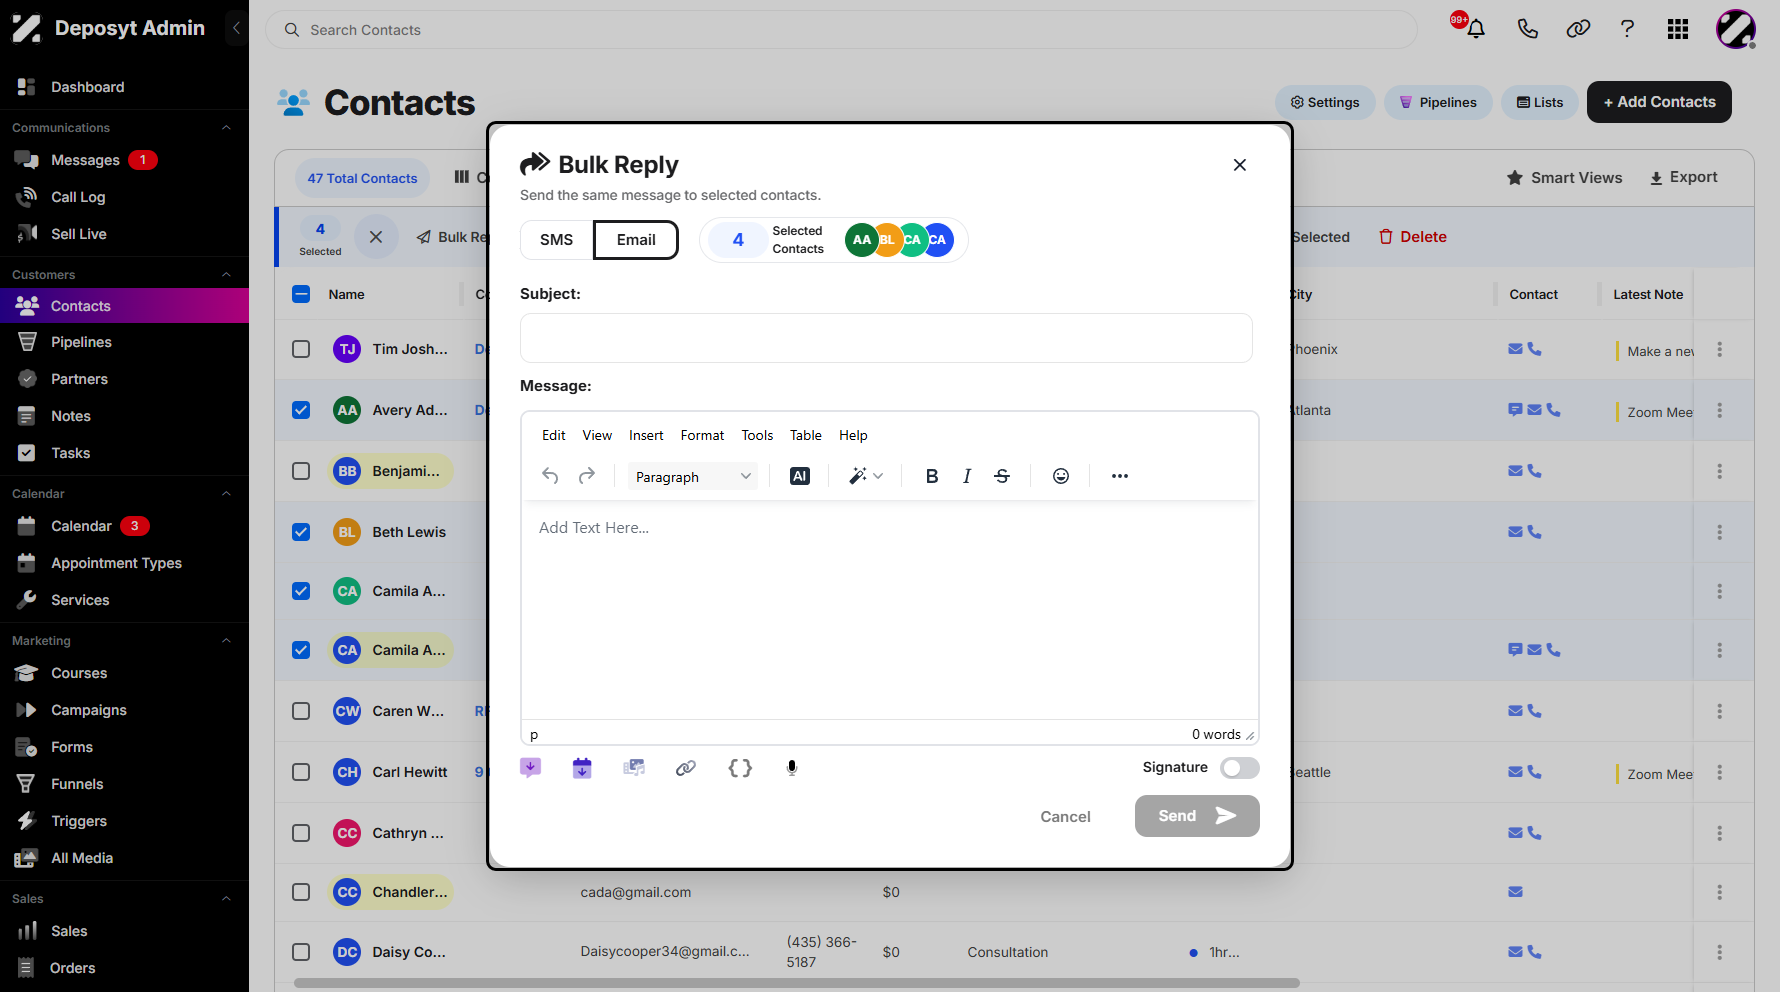Click the Send button

point(1197,816)
